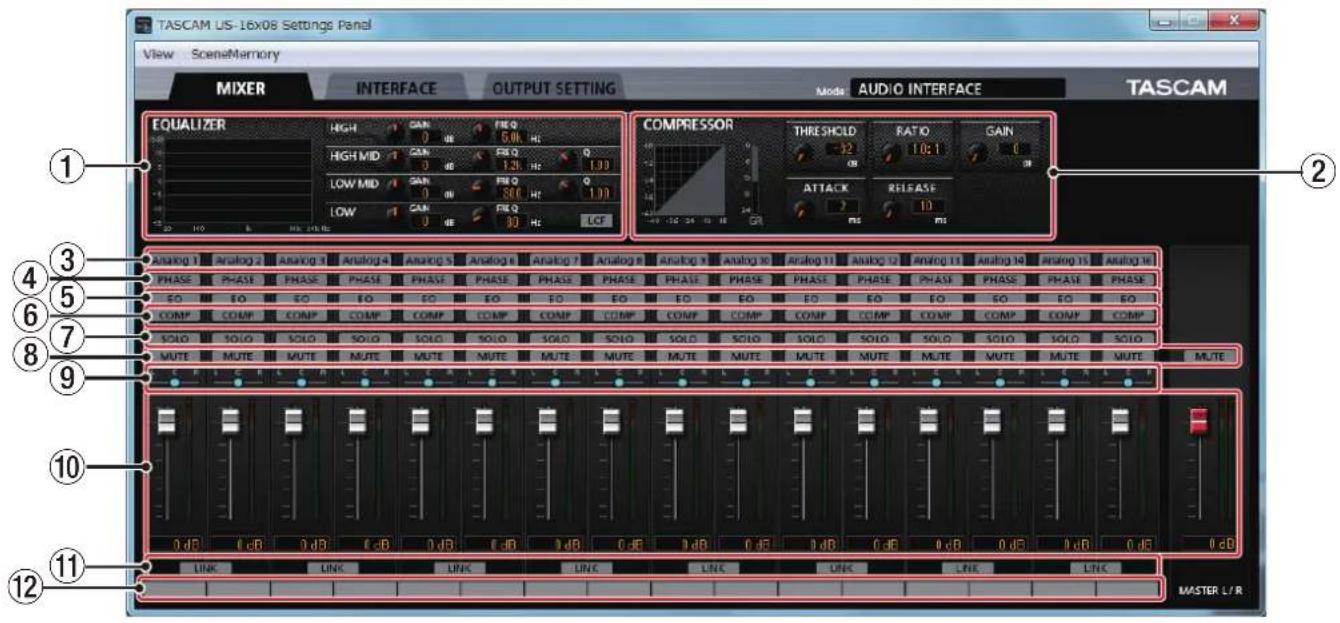The image size is (1340, 623).
Task: Turn the compressor RATIO knob
Action: pos(891,153)
